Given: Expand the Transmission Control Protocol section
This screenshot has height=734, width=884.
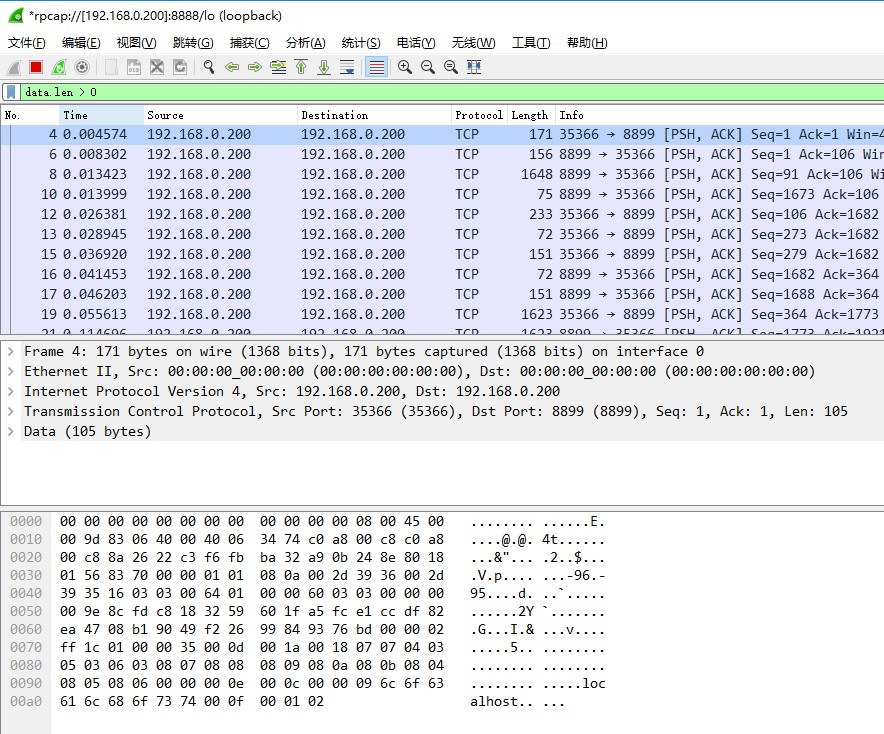Looking at the screenshot, I should (x=11, y=411).
